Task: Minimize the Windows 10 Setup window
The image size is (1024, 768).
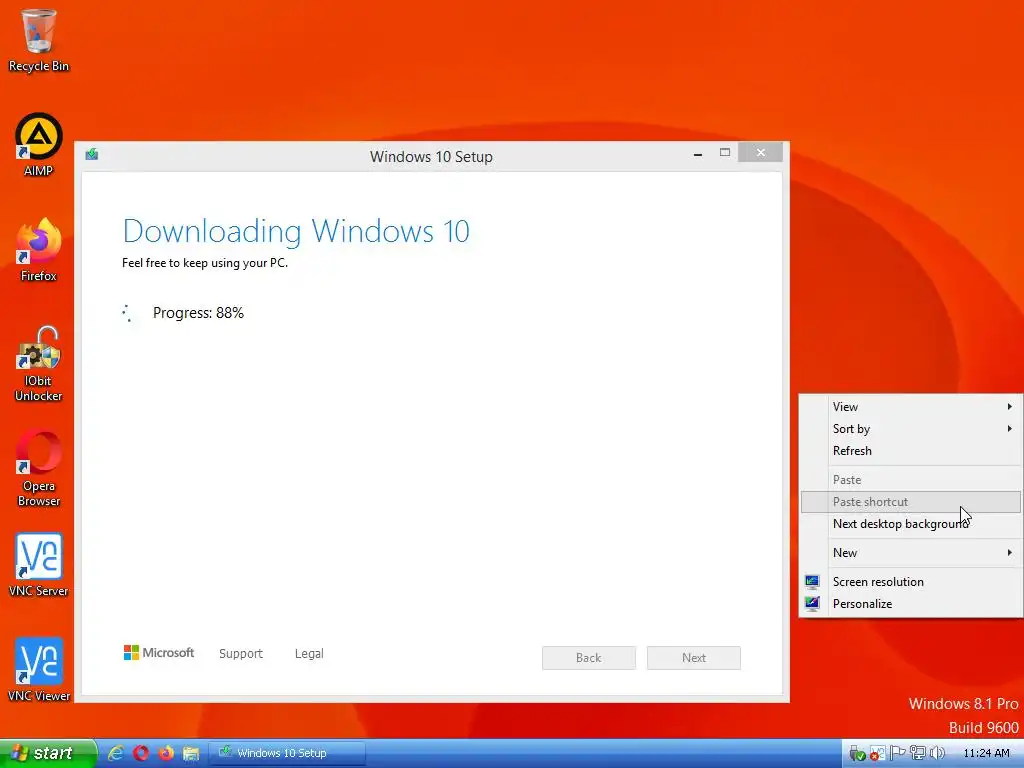Action: tap(698, 153)
